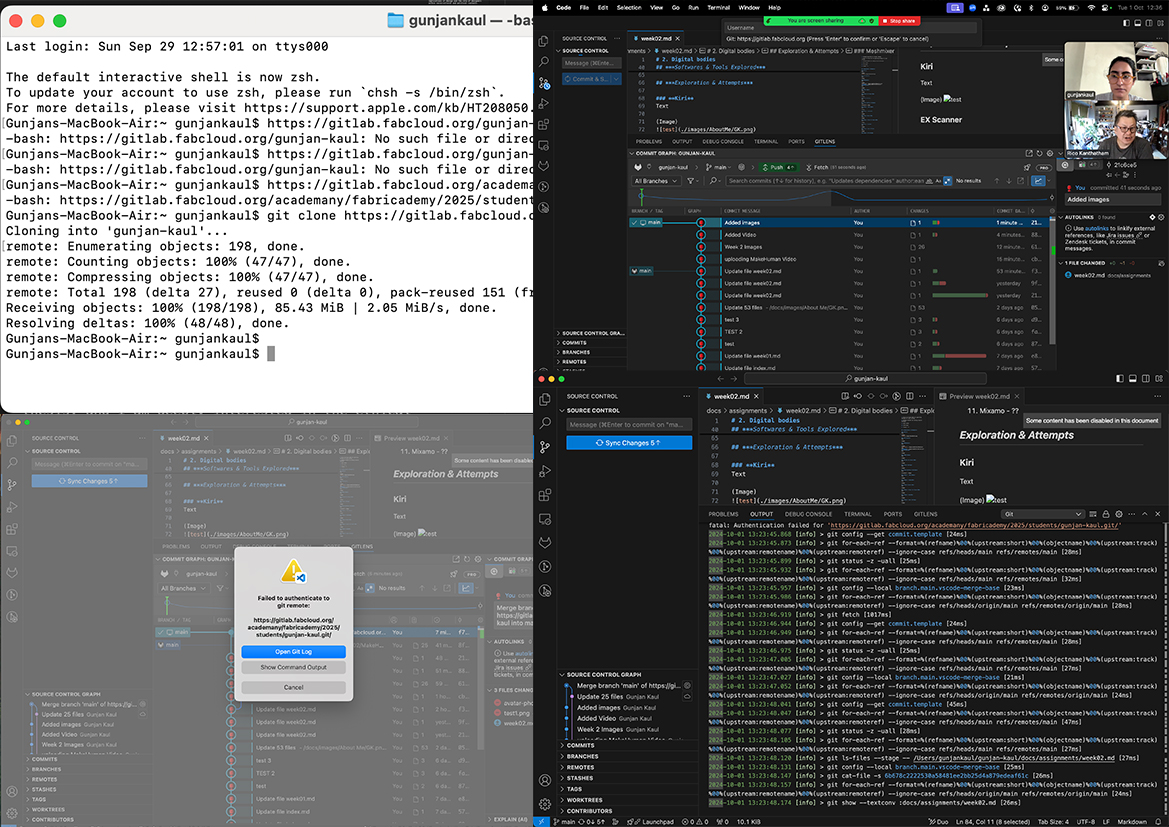Click Rico Kanthatham video thumbnail

pyautogui.click(x=1114, y=128)
